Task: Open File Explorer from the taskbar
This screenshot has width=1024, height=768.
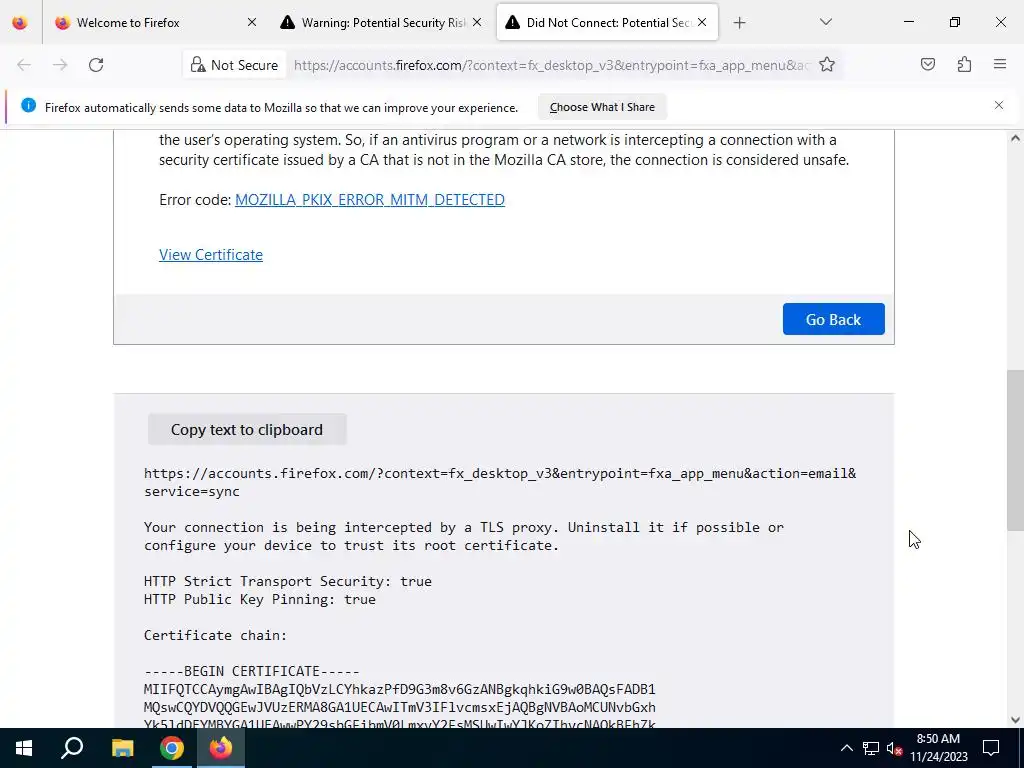Action: (122, 748)
